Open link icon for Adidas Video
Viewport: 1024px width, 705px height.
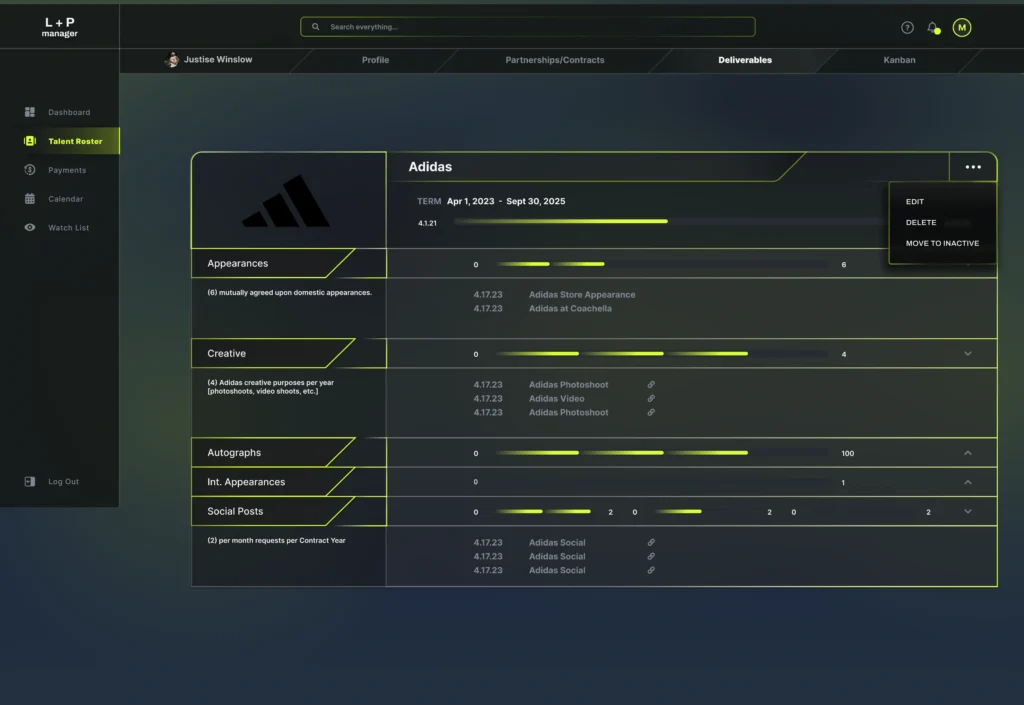651,398
